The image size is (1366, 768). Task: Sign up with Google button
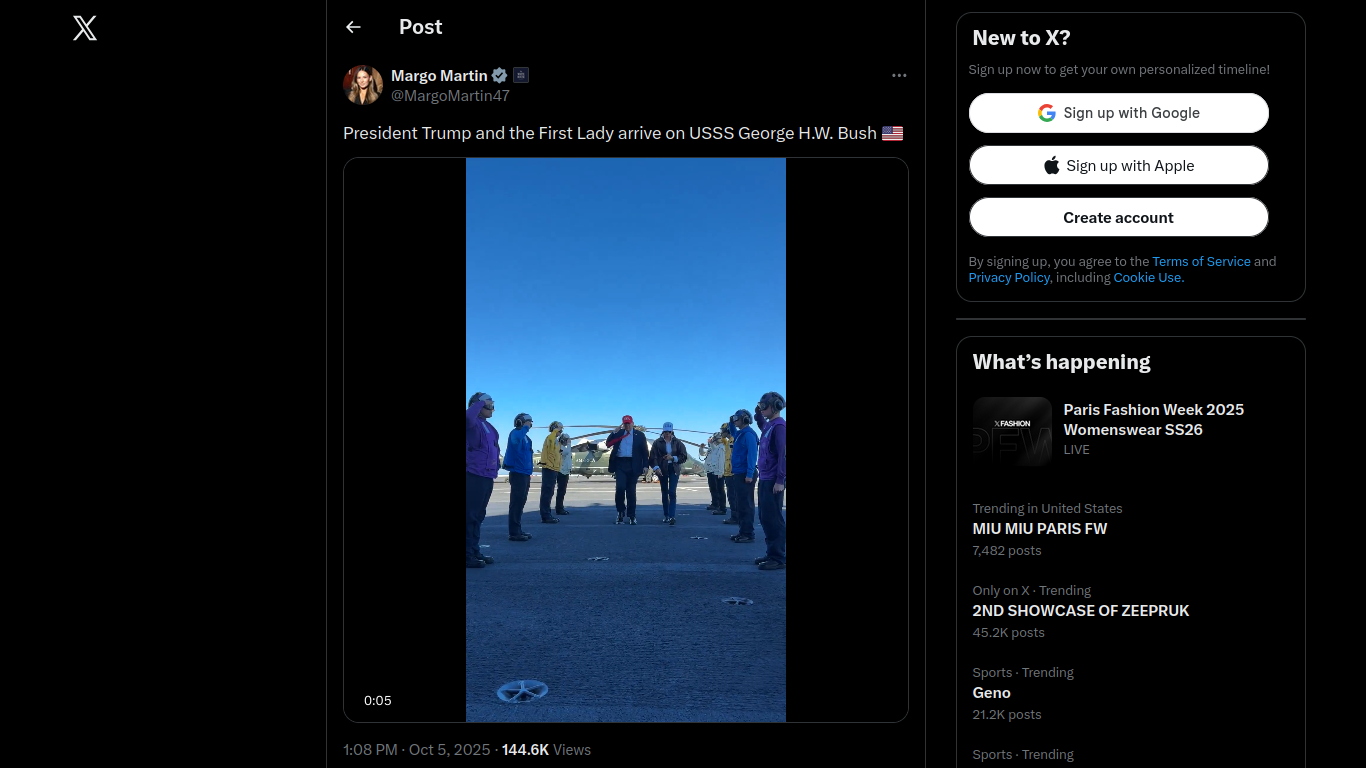point(1118,113)
